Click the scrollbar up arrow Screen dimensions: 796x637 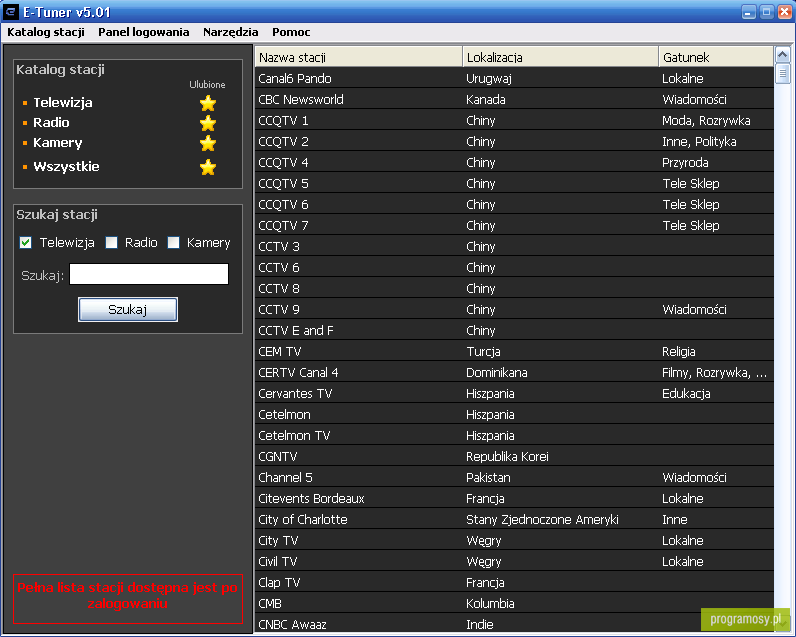(783, 54)
